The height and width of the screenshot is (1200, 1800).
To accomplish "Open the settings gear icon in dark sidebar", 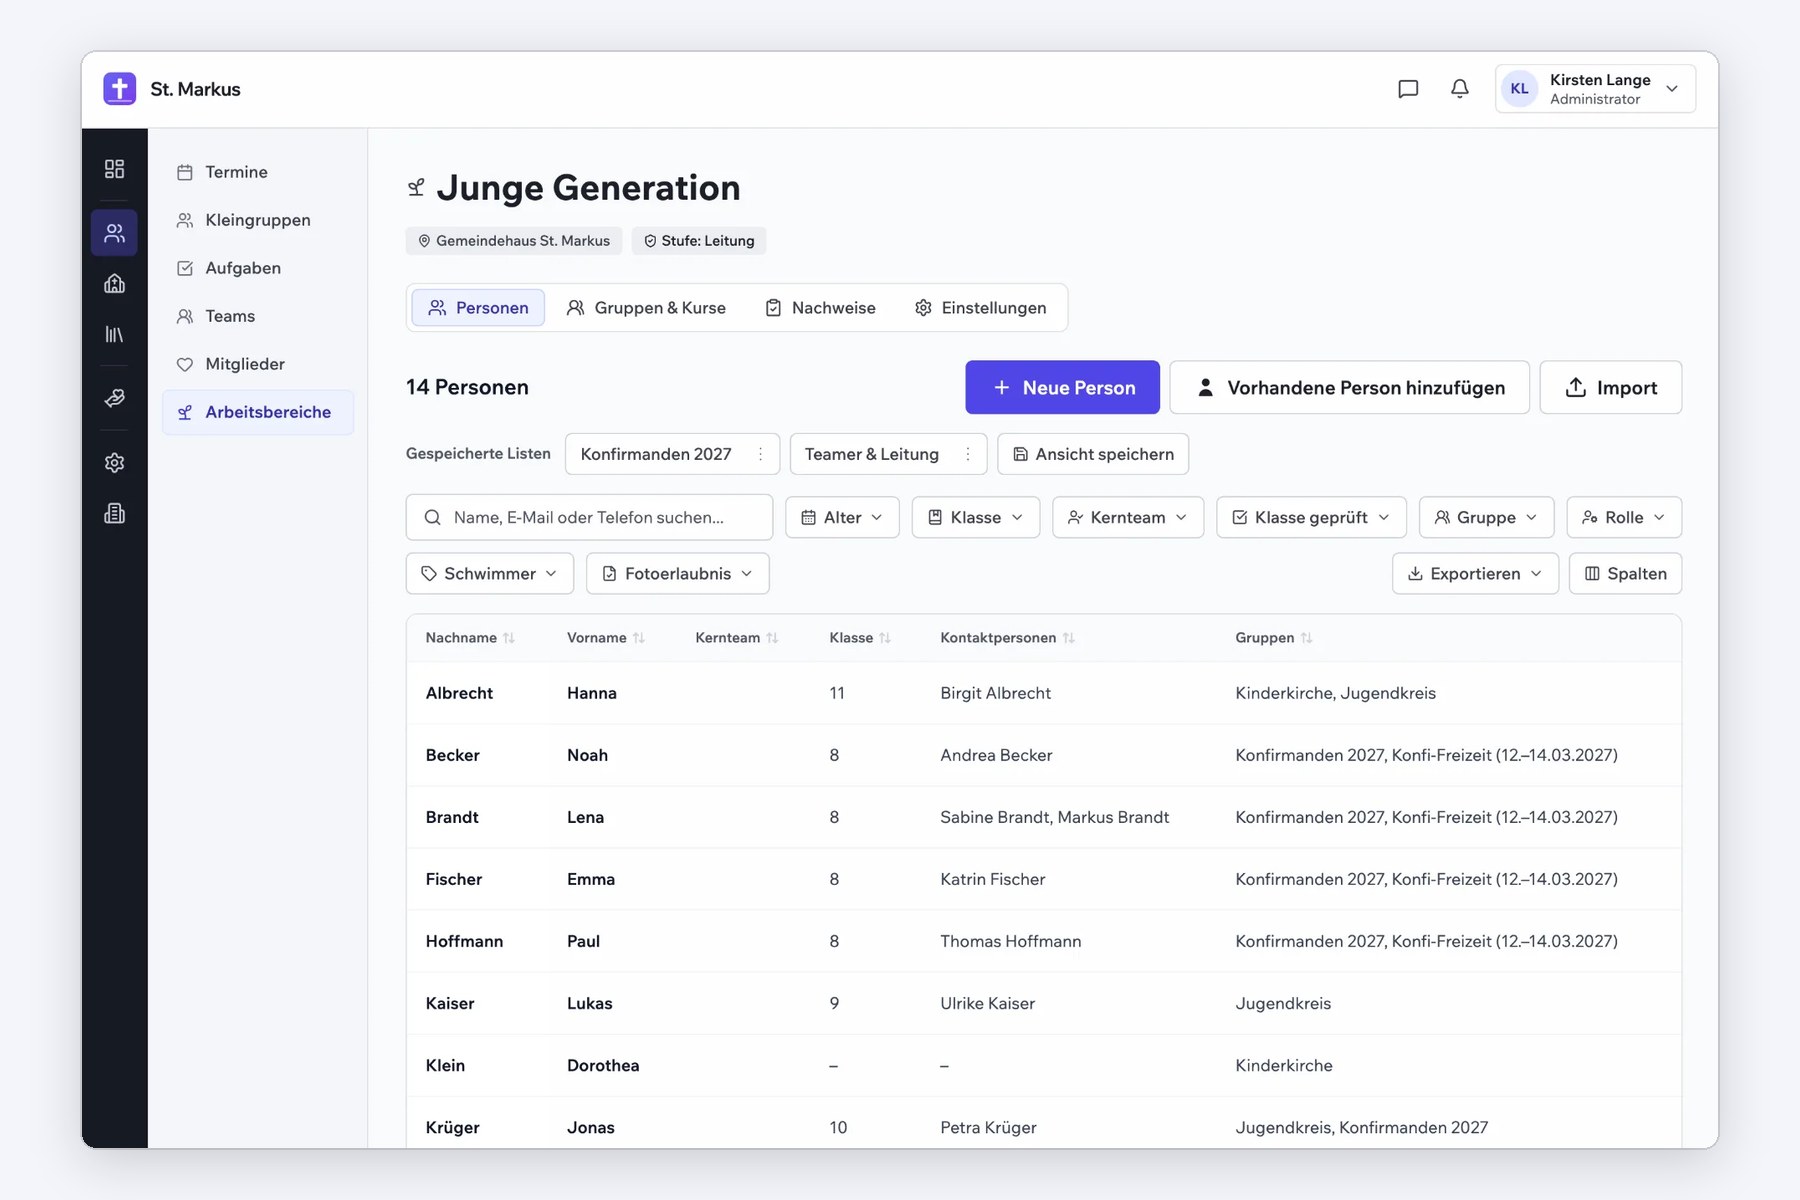I will coord(114,463).
